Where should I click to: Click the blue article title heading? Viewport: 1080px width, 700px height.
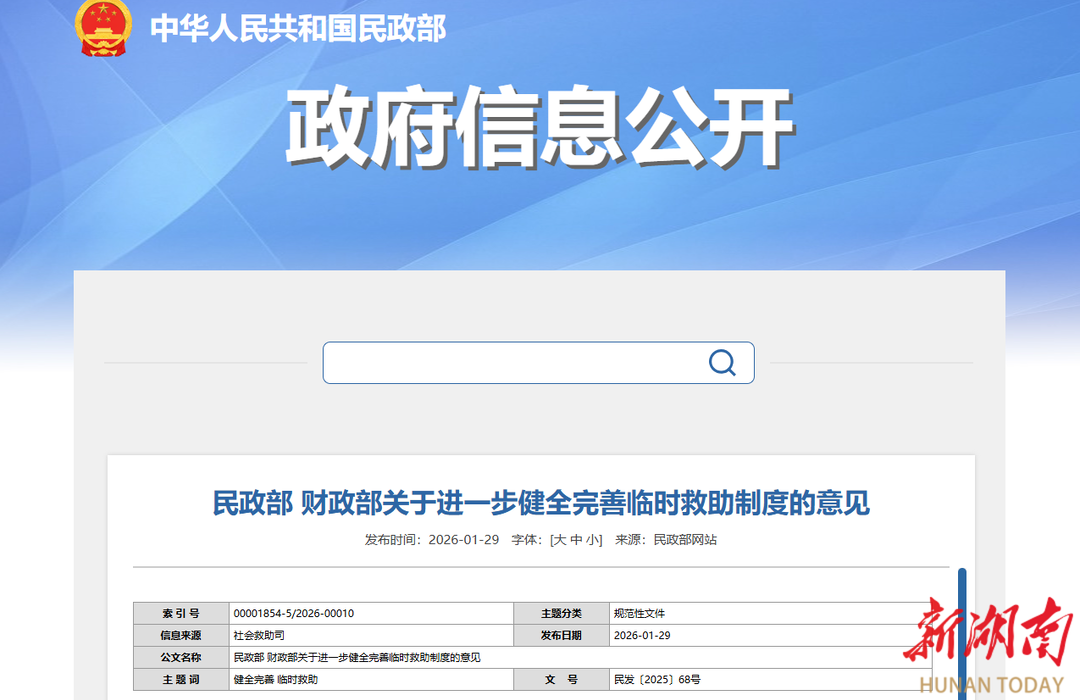tap(541, 502)
